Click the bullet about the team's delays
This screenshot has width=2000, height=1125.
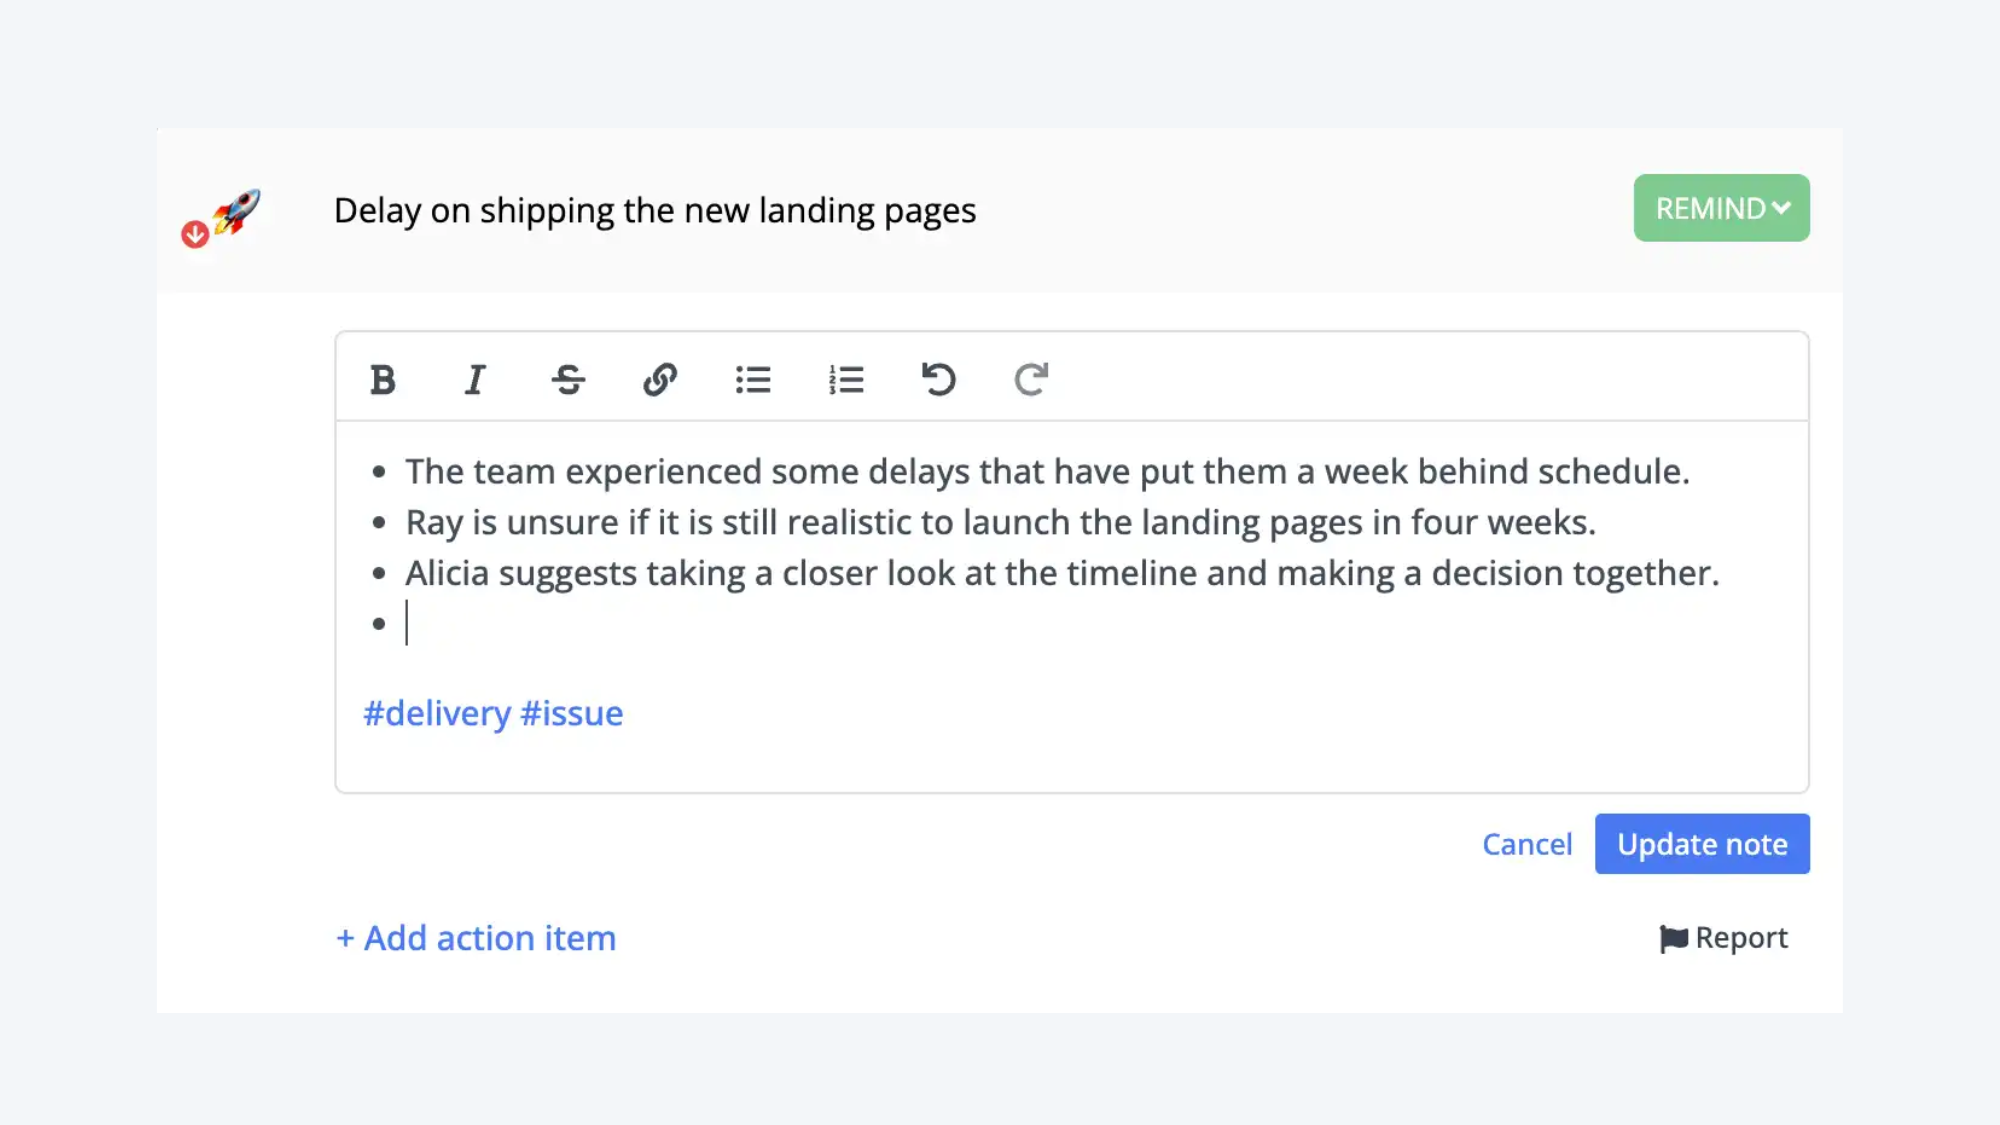[1047, 472]
